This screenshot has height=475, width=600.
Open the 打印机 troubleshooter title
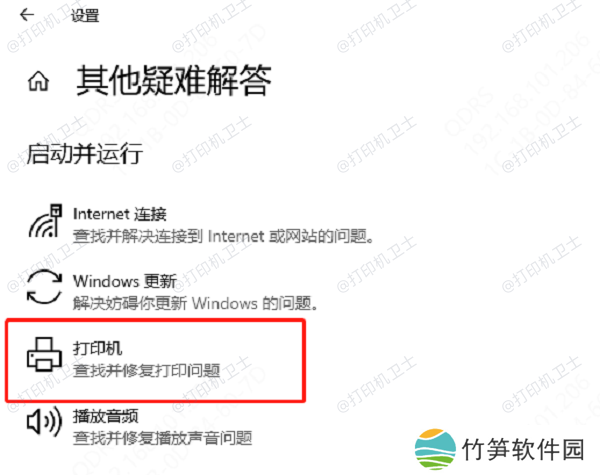97,348
